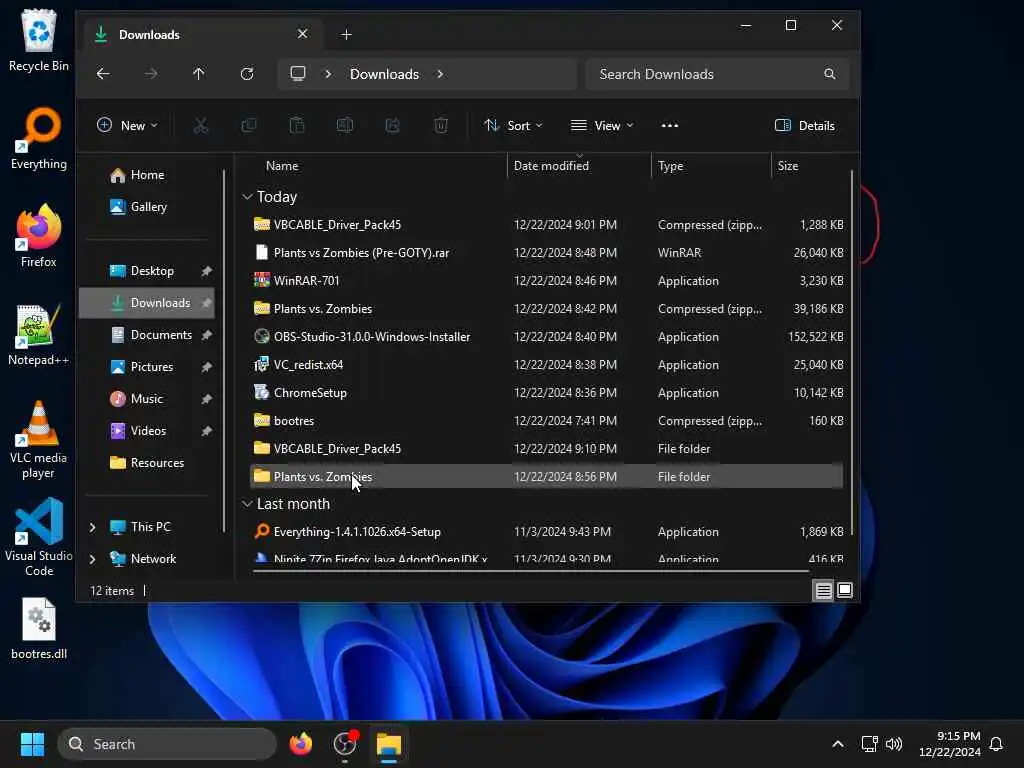Collapse the Last month group

click(x=248, y=504)
